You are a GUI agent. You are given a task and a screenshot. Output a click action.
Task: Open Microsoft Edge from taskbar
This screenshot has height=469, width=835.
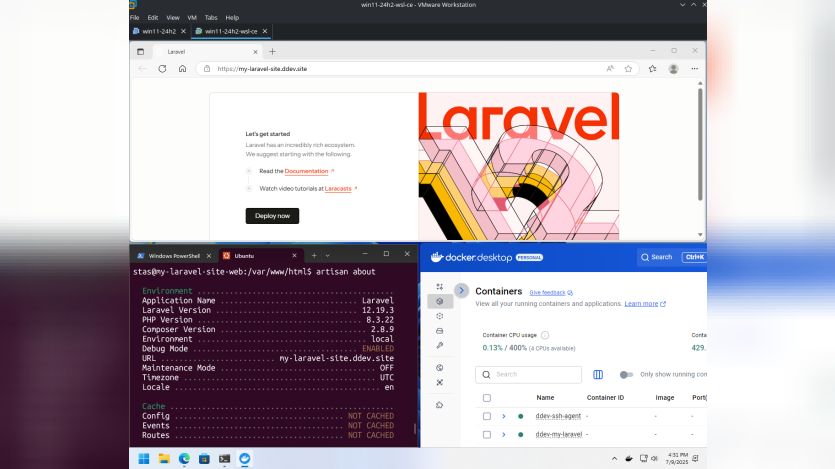pyautogui.click(x=184, y=458)
